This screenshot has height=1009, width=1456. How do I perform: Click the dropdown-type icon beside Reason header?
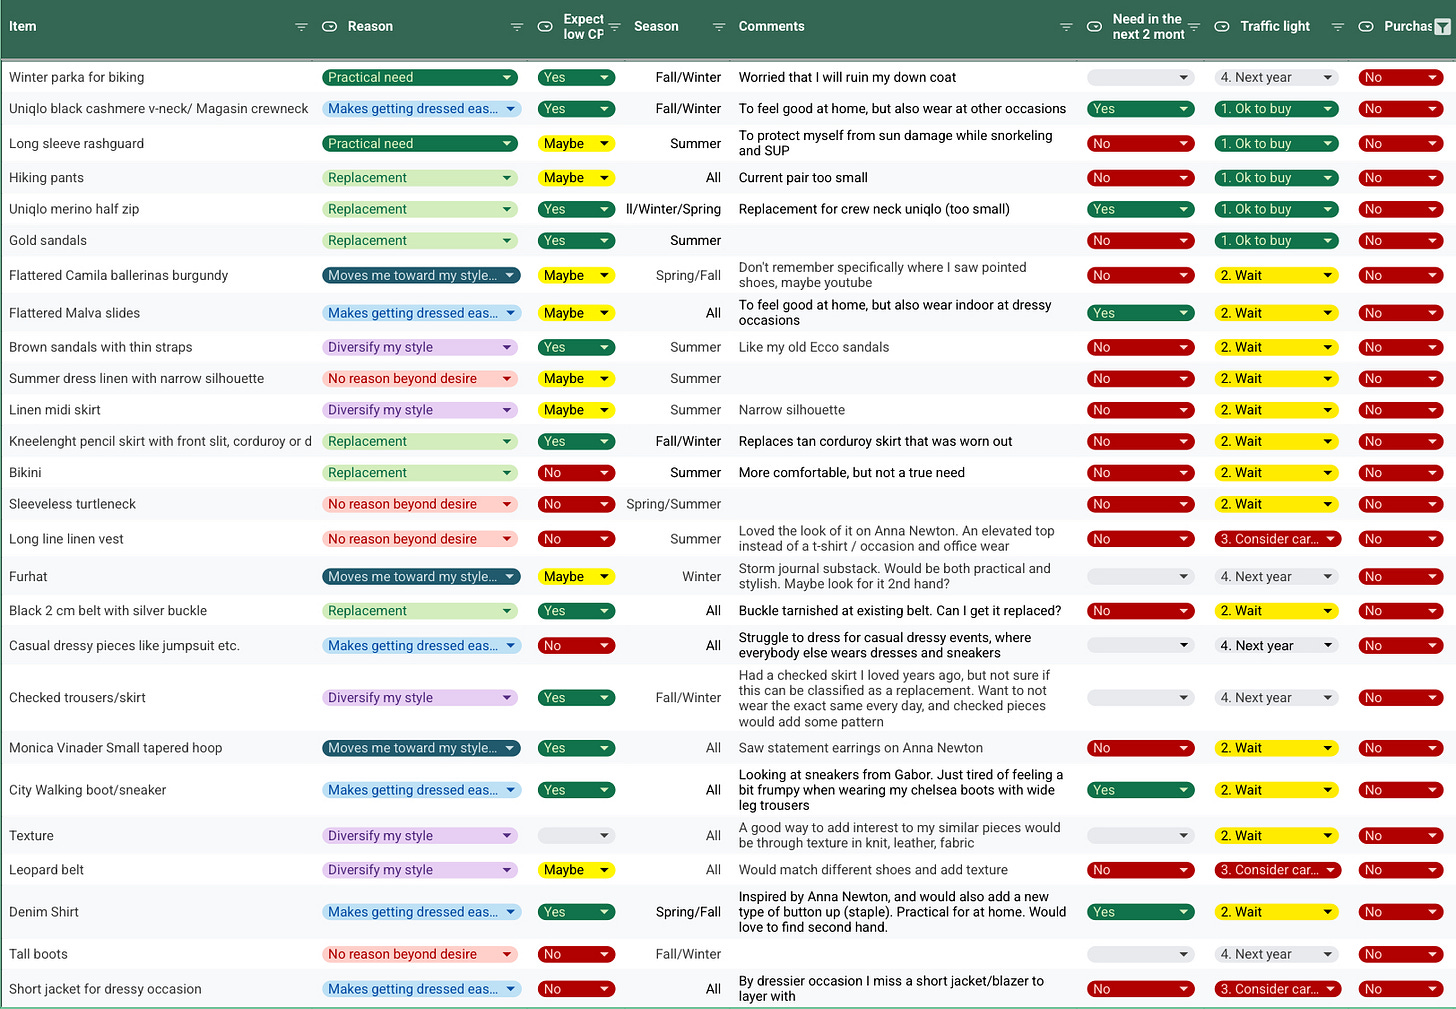point(329,27)
